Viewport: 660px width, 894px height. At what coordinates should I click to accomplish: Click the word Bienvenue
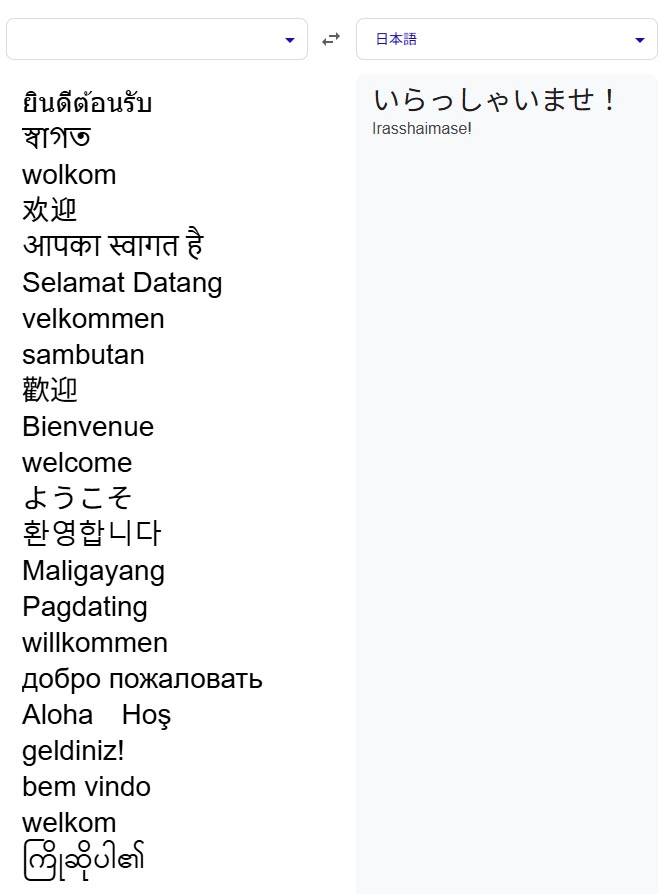pyautogui.click(x=88, y=426)
